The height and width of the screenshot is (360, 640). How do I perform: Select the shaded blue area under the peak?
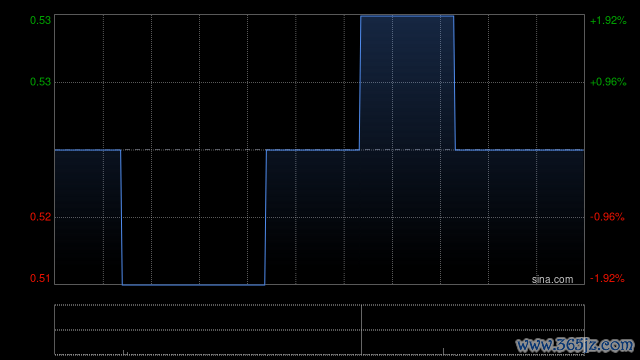[x=407, y=83]
